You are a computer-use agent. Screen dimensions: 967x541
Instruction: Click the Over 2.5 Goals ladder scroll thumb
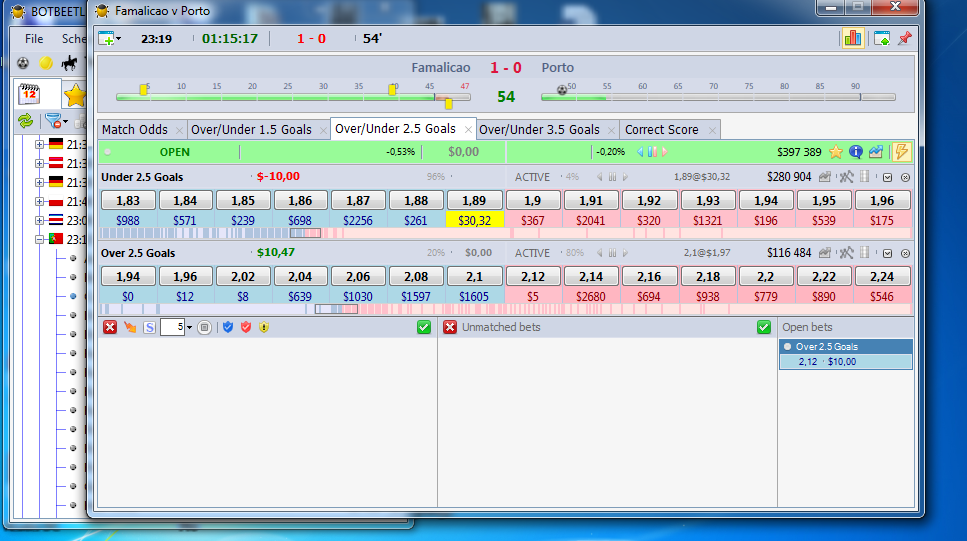click(336, 309)
